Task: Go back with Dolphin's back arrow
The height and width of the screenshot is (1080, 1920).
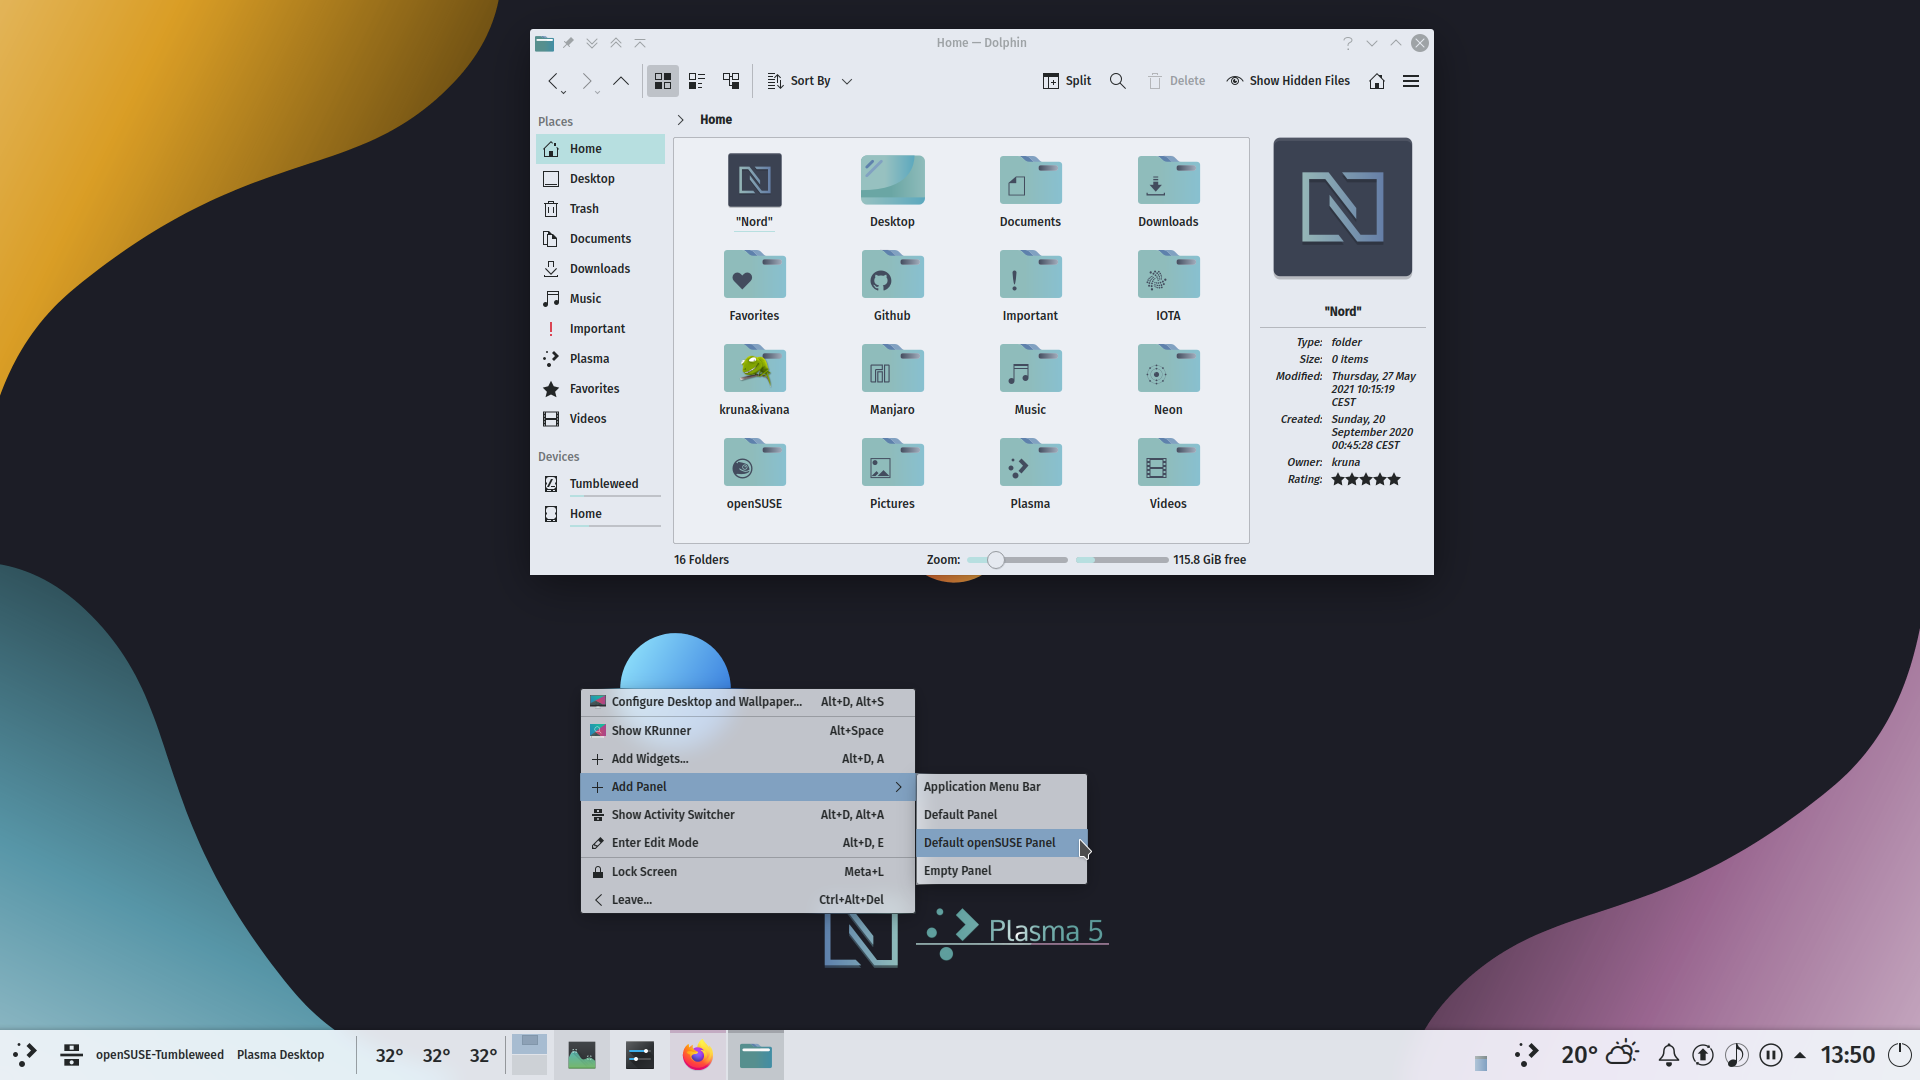Action: click(x=553, y=81)
